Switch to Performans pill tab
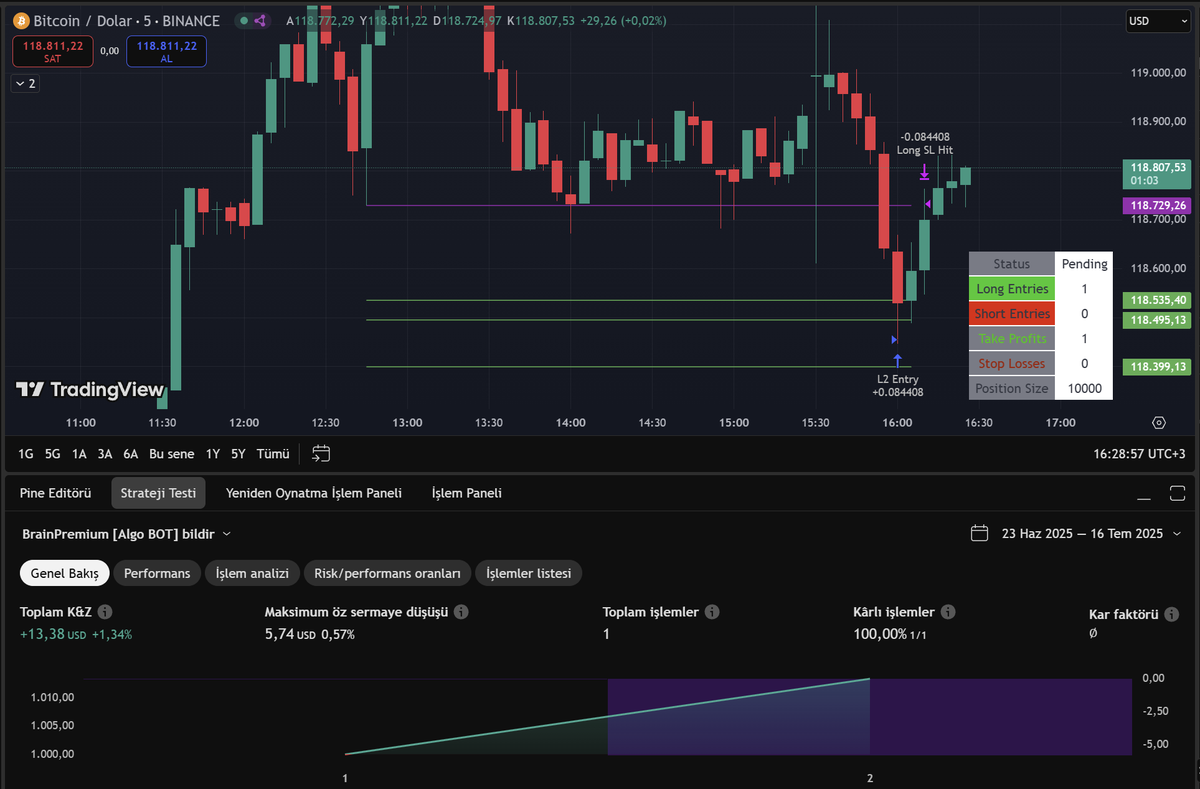The height and width of the screenshot is (789, 1200). coord(157,573)
